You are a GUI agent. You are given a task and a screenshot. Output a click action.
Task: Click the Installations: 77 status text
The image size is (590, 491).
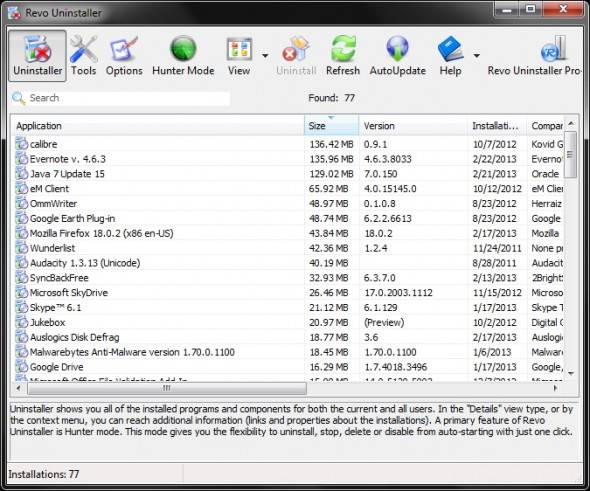44,474
